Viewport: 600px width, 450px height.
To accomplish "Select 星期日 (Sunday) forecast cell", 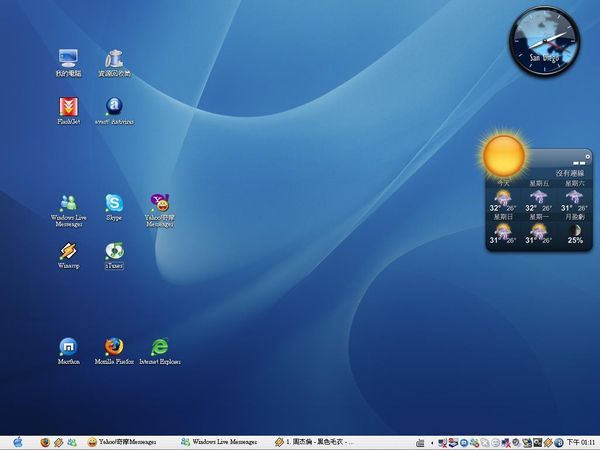I will tap(503, 230).
